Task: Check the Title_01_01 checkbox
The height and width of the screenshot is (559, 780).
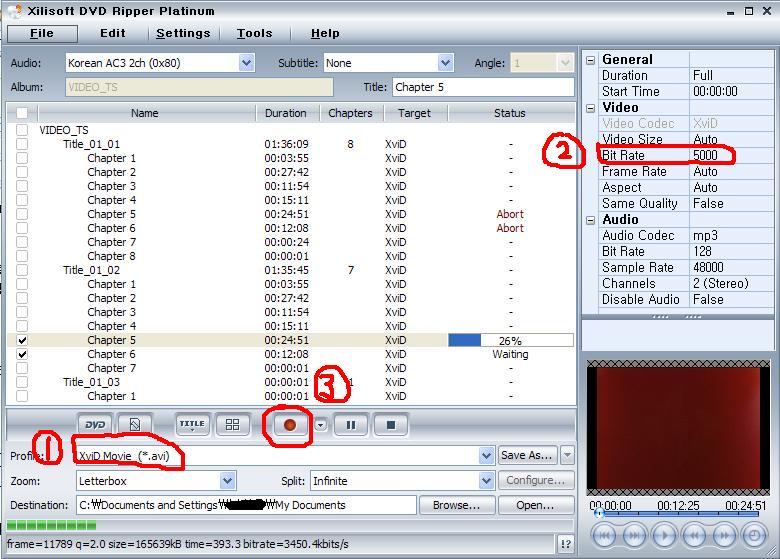Action: [x=22, y=144]
